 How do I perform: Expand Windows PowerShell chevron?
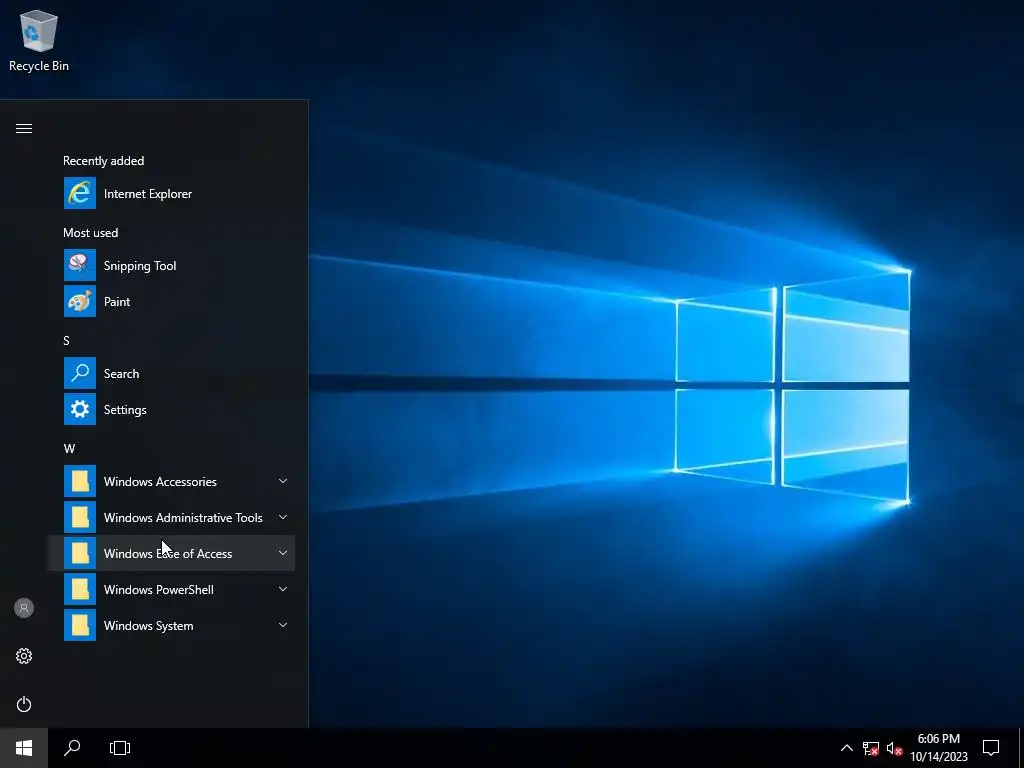pyautogui.click(x=283, y=589)
